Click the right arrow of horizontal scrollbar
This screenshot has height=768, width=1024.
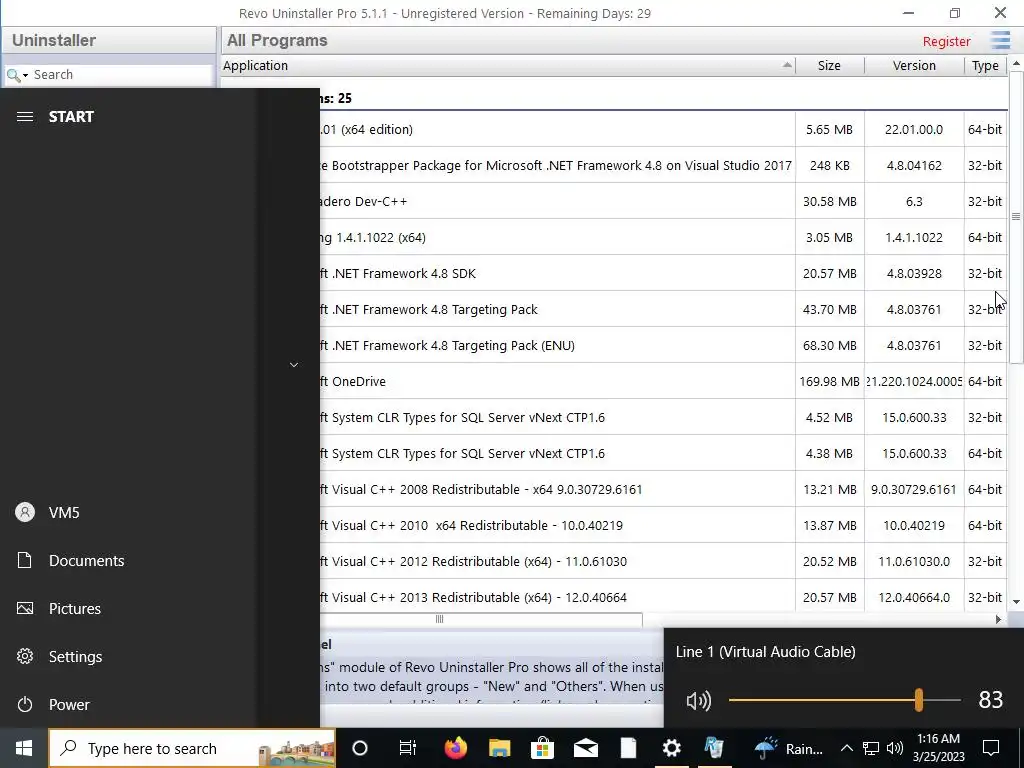tap(998, 619)
